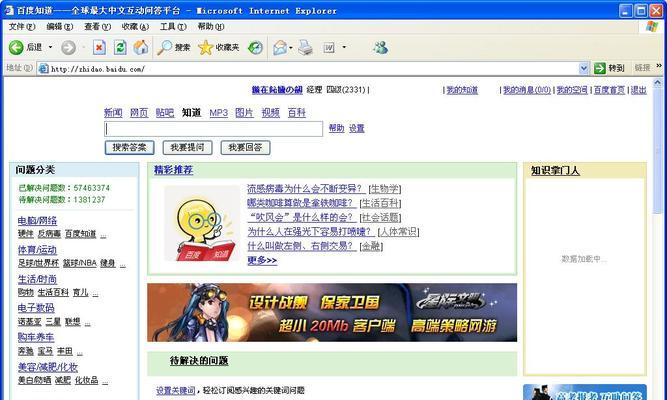This screenshot has height=400, width=667.
Task: Click the 知识掌门人 heading
Action: (555, 171)
